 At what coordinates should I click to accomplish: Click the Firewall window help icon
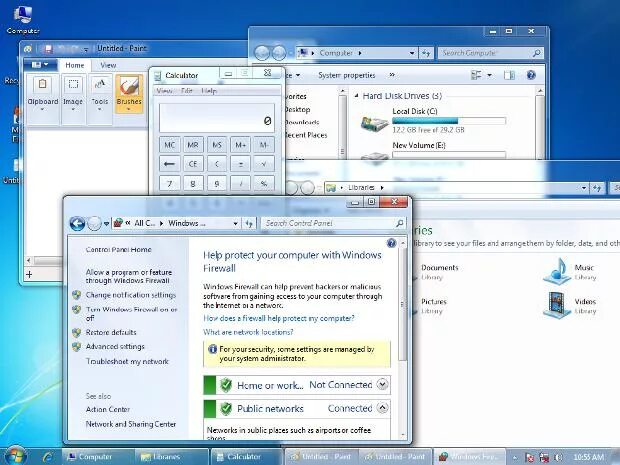[391, 243]
